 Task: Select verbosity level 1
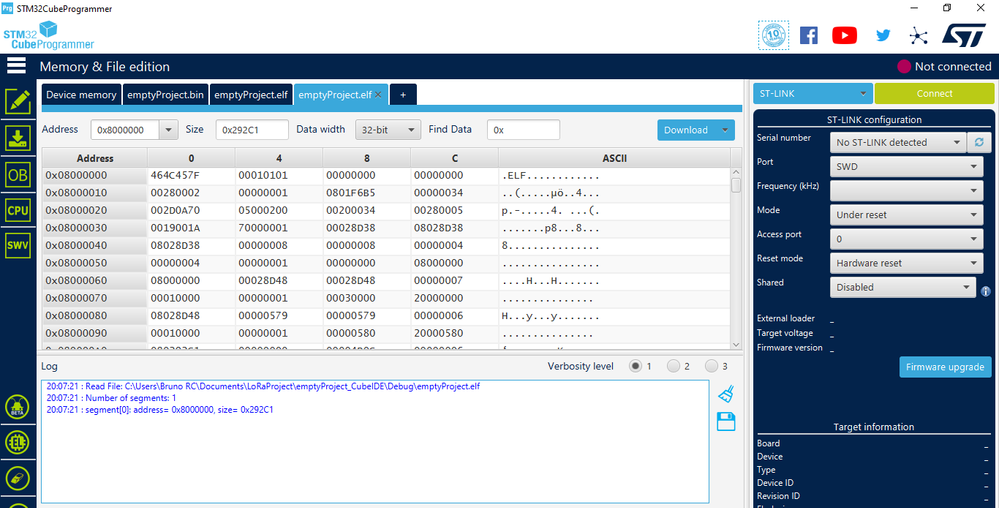[635, 366]
